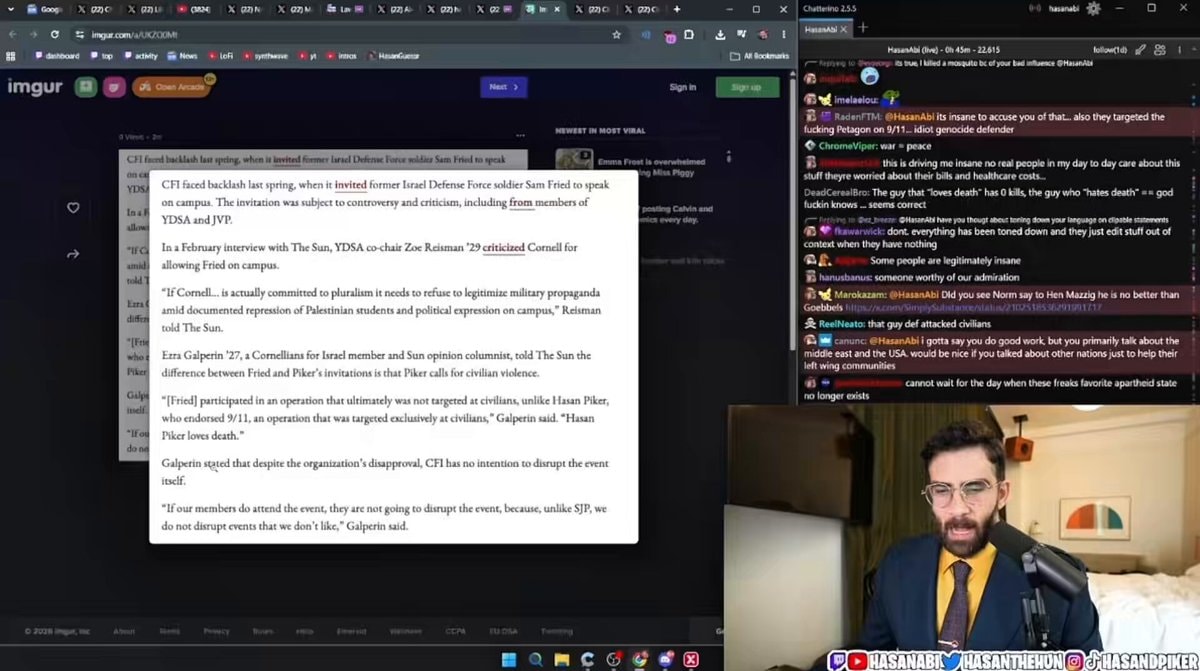The width and height of the screenshot is (1200, 671).
Task: Open a new browser tab
Action: pos(677,9)
